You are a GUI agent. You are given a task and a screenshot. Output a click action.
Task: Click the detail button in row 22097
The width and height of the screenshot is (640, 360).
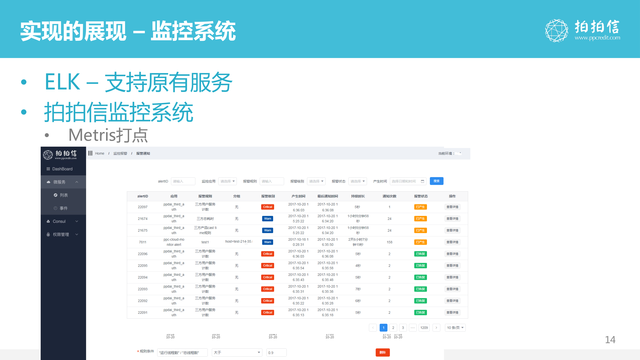tap(452, 207)
